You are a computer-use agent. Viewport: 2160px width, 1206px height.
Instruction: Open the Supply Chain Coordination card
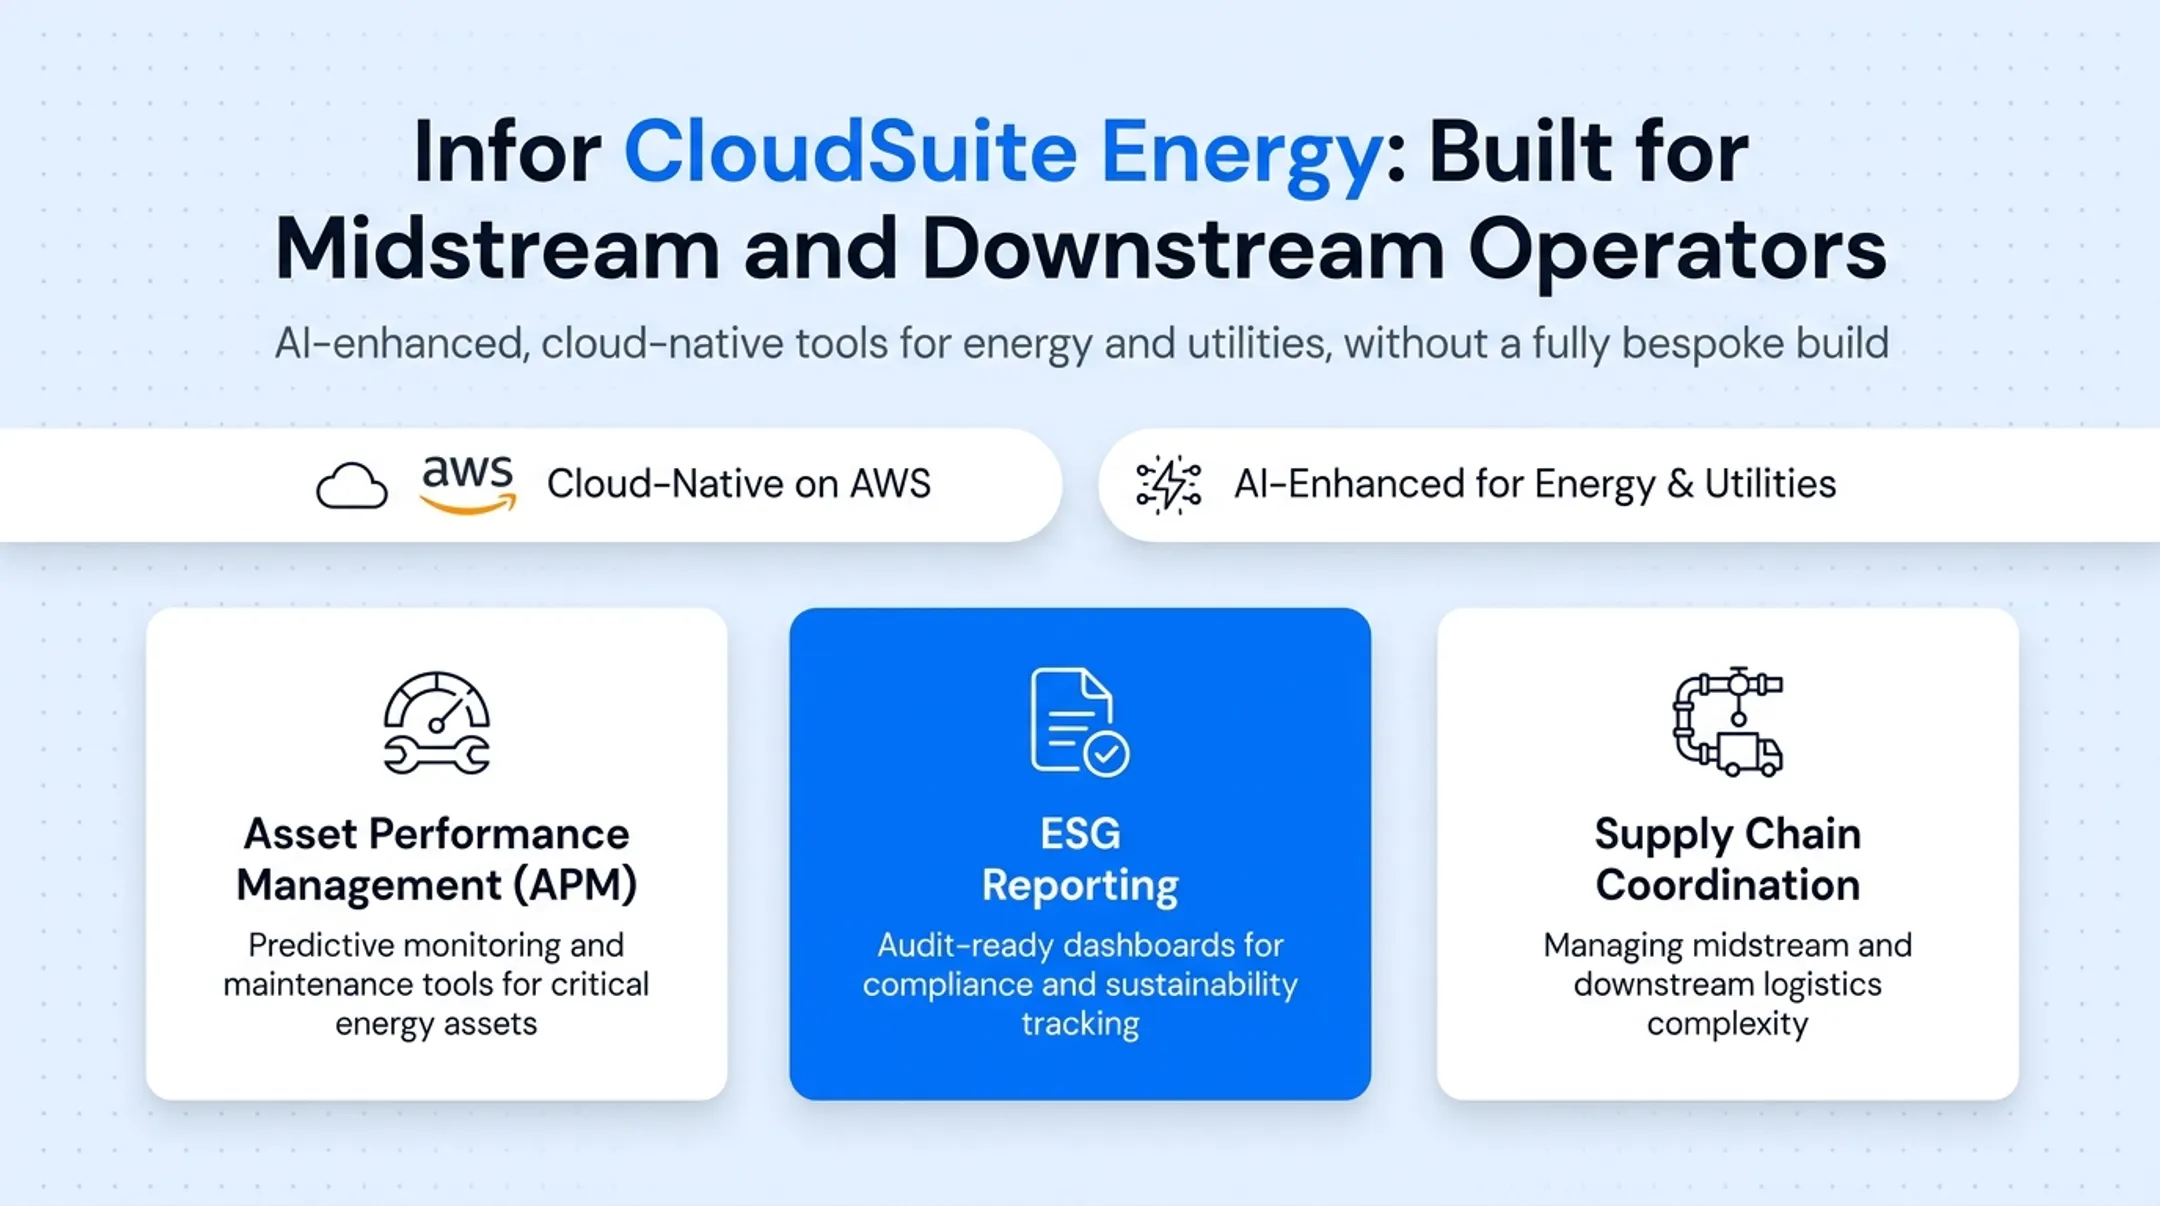coord(1727,854)
